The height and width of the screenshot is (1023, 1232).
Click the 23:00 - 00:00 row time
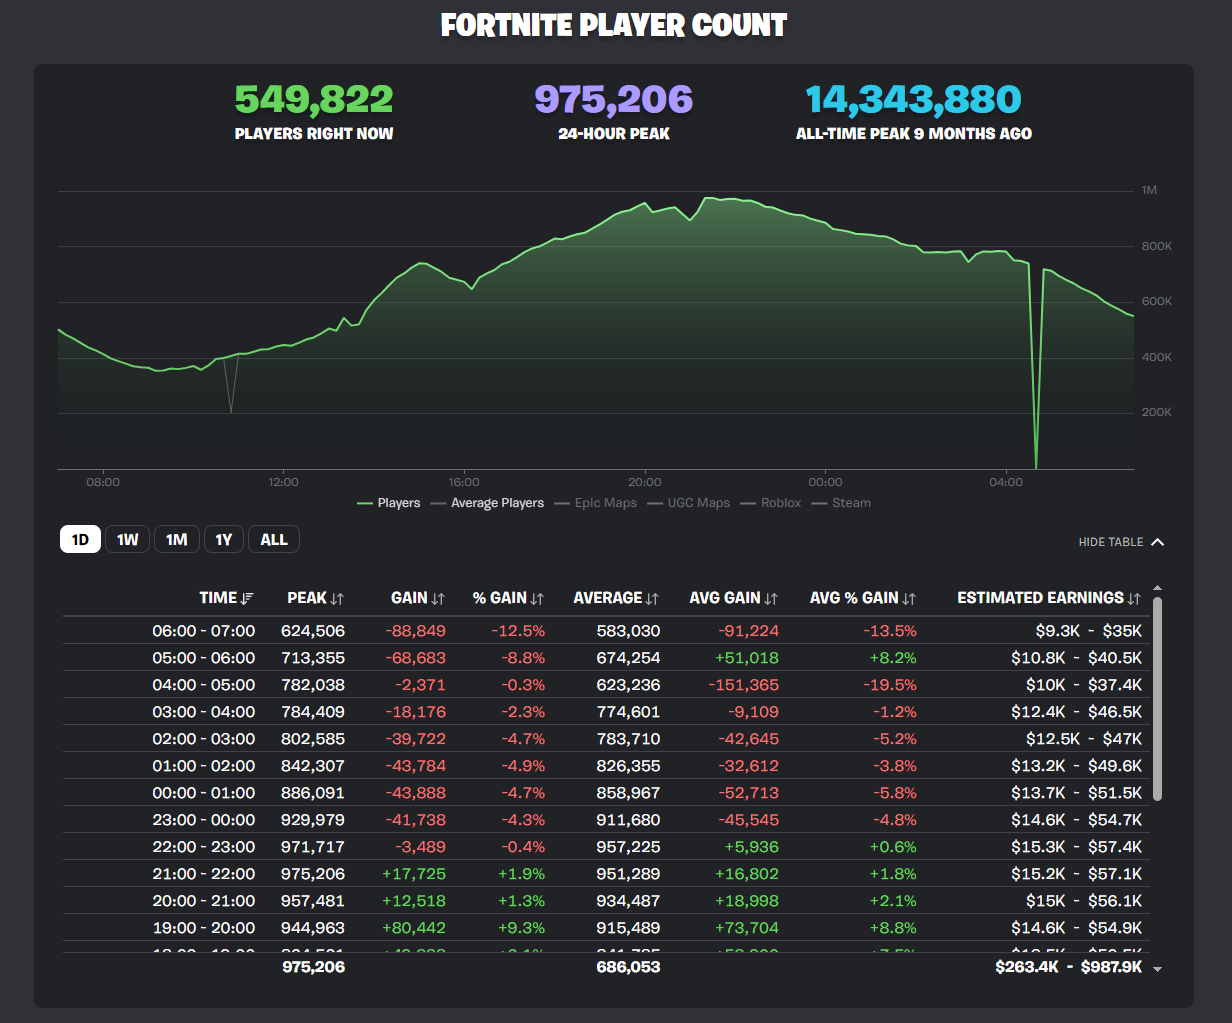point(204,820)
